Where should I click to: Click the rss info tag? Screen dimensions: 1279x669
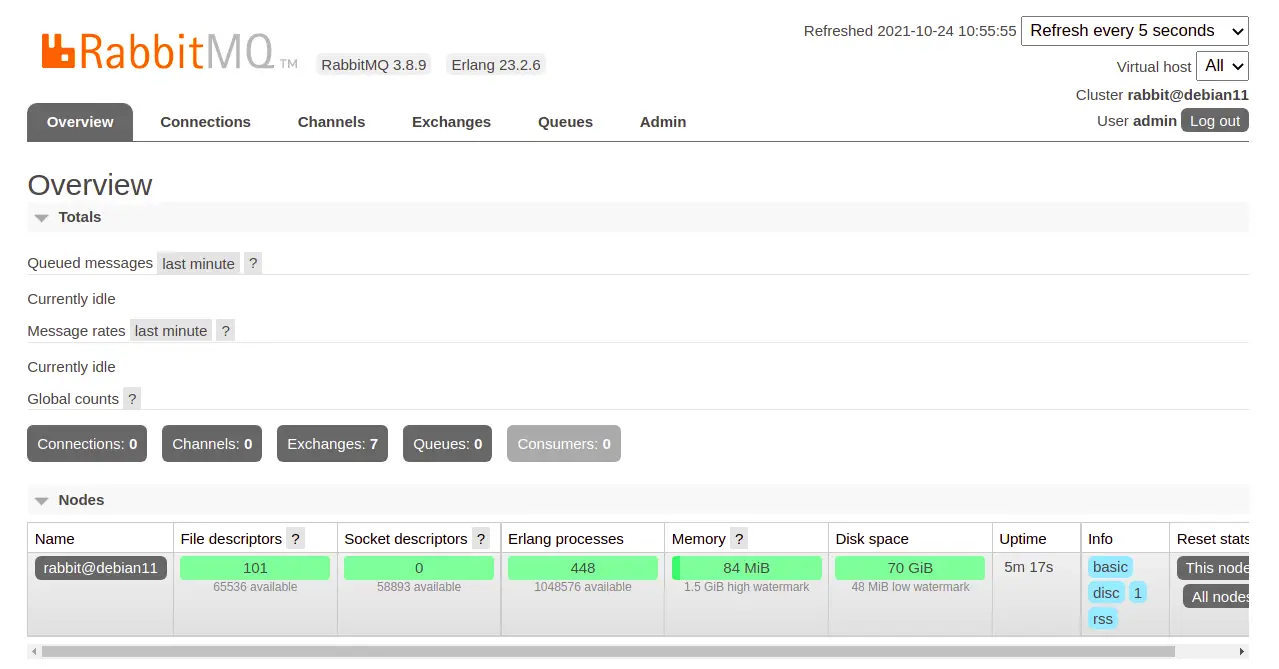(x=1102, y=619)
